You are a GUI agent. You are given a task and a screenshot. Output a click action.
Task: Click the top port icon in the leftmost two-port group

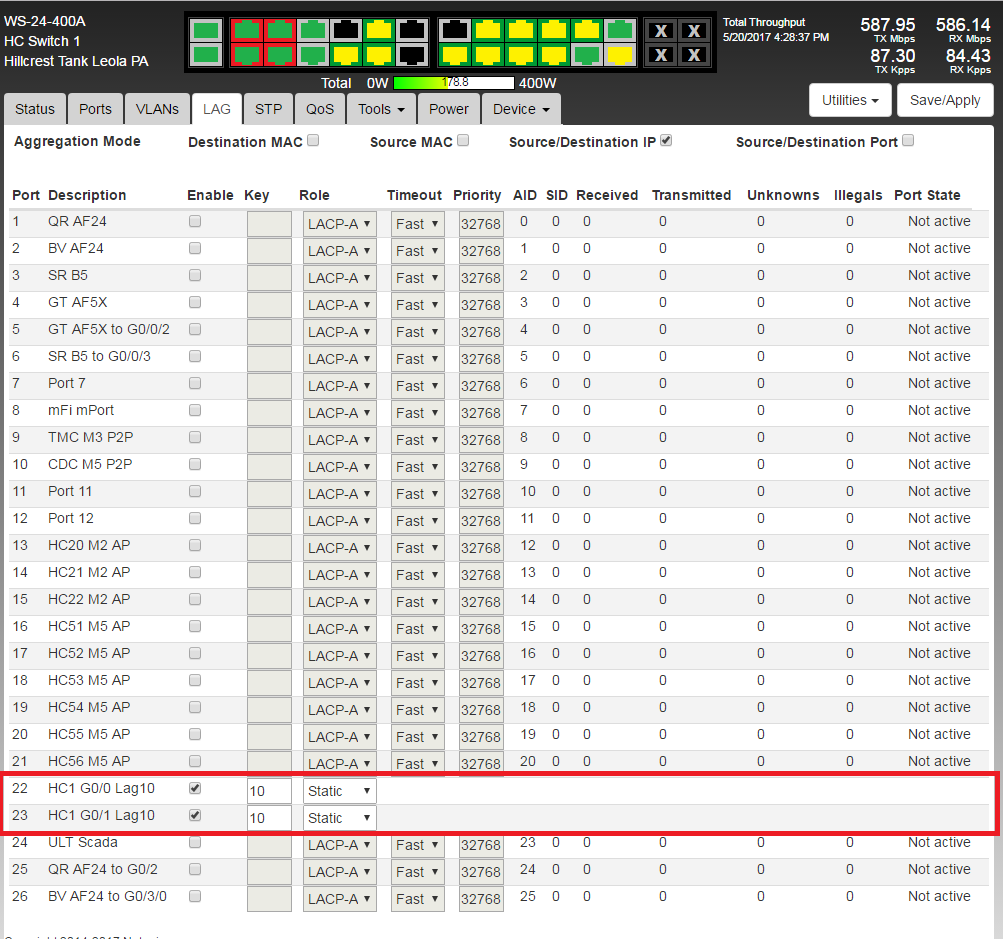pyautogui.click(x=205, y=31)
